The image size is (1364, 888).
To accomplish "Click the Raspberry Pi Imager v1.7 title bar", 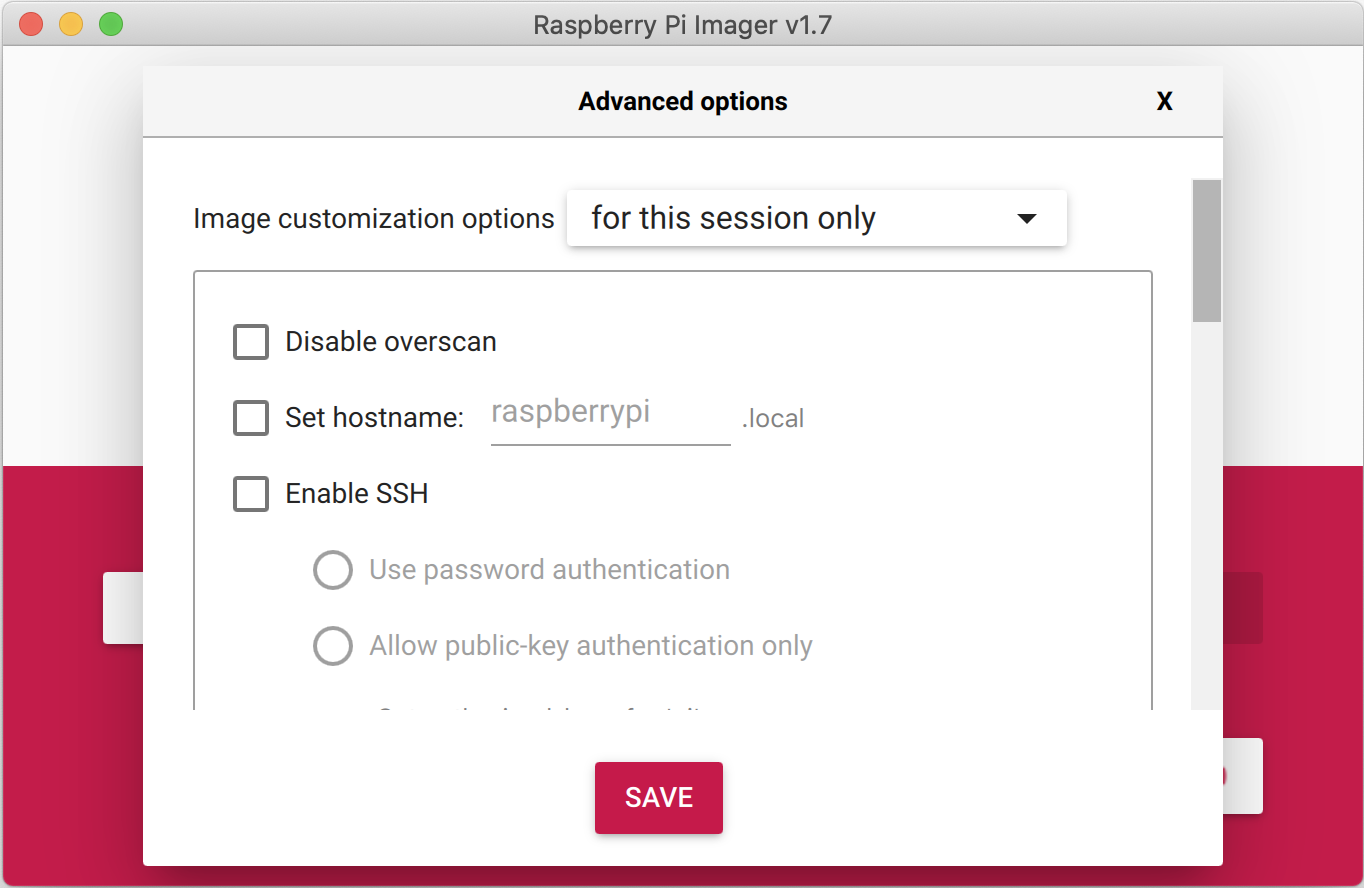I will 682,24.
